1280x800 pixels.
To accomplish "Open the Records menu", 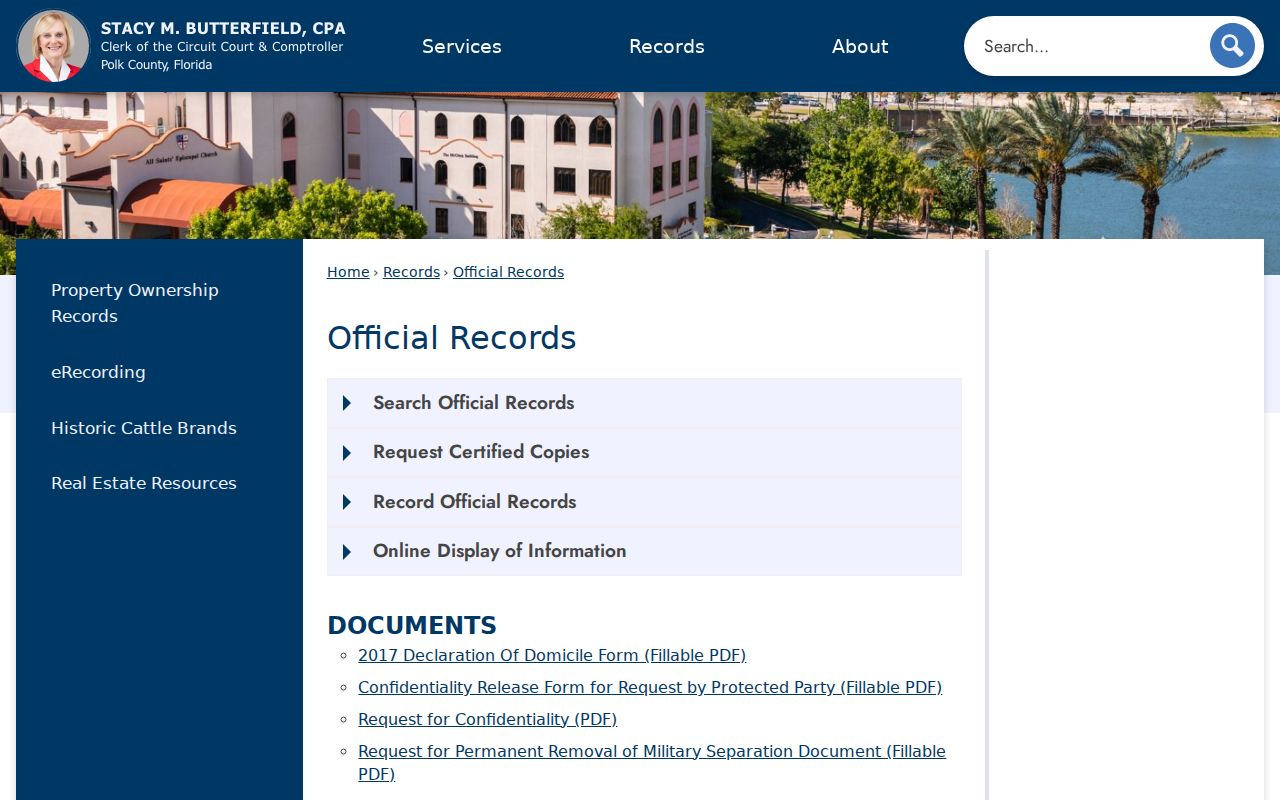I will click(x=667, y=46).
